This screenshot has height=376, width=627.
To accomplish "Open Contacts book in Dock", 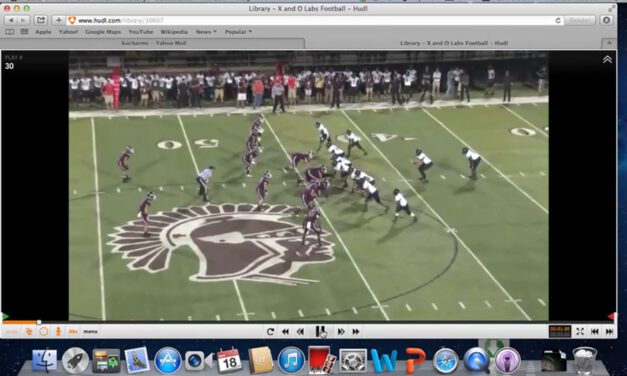I will point(260,360).
